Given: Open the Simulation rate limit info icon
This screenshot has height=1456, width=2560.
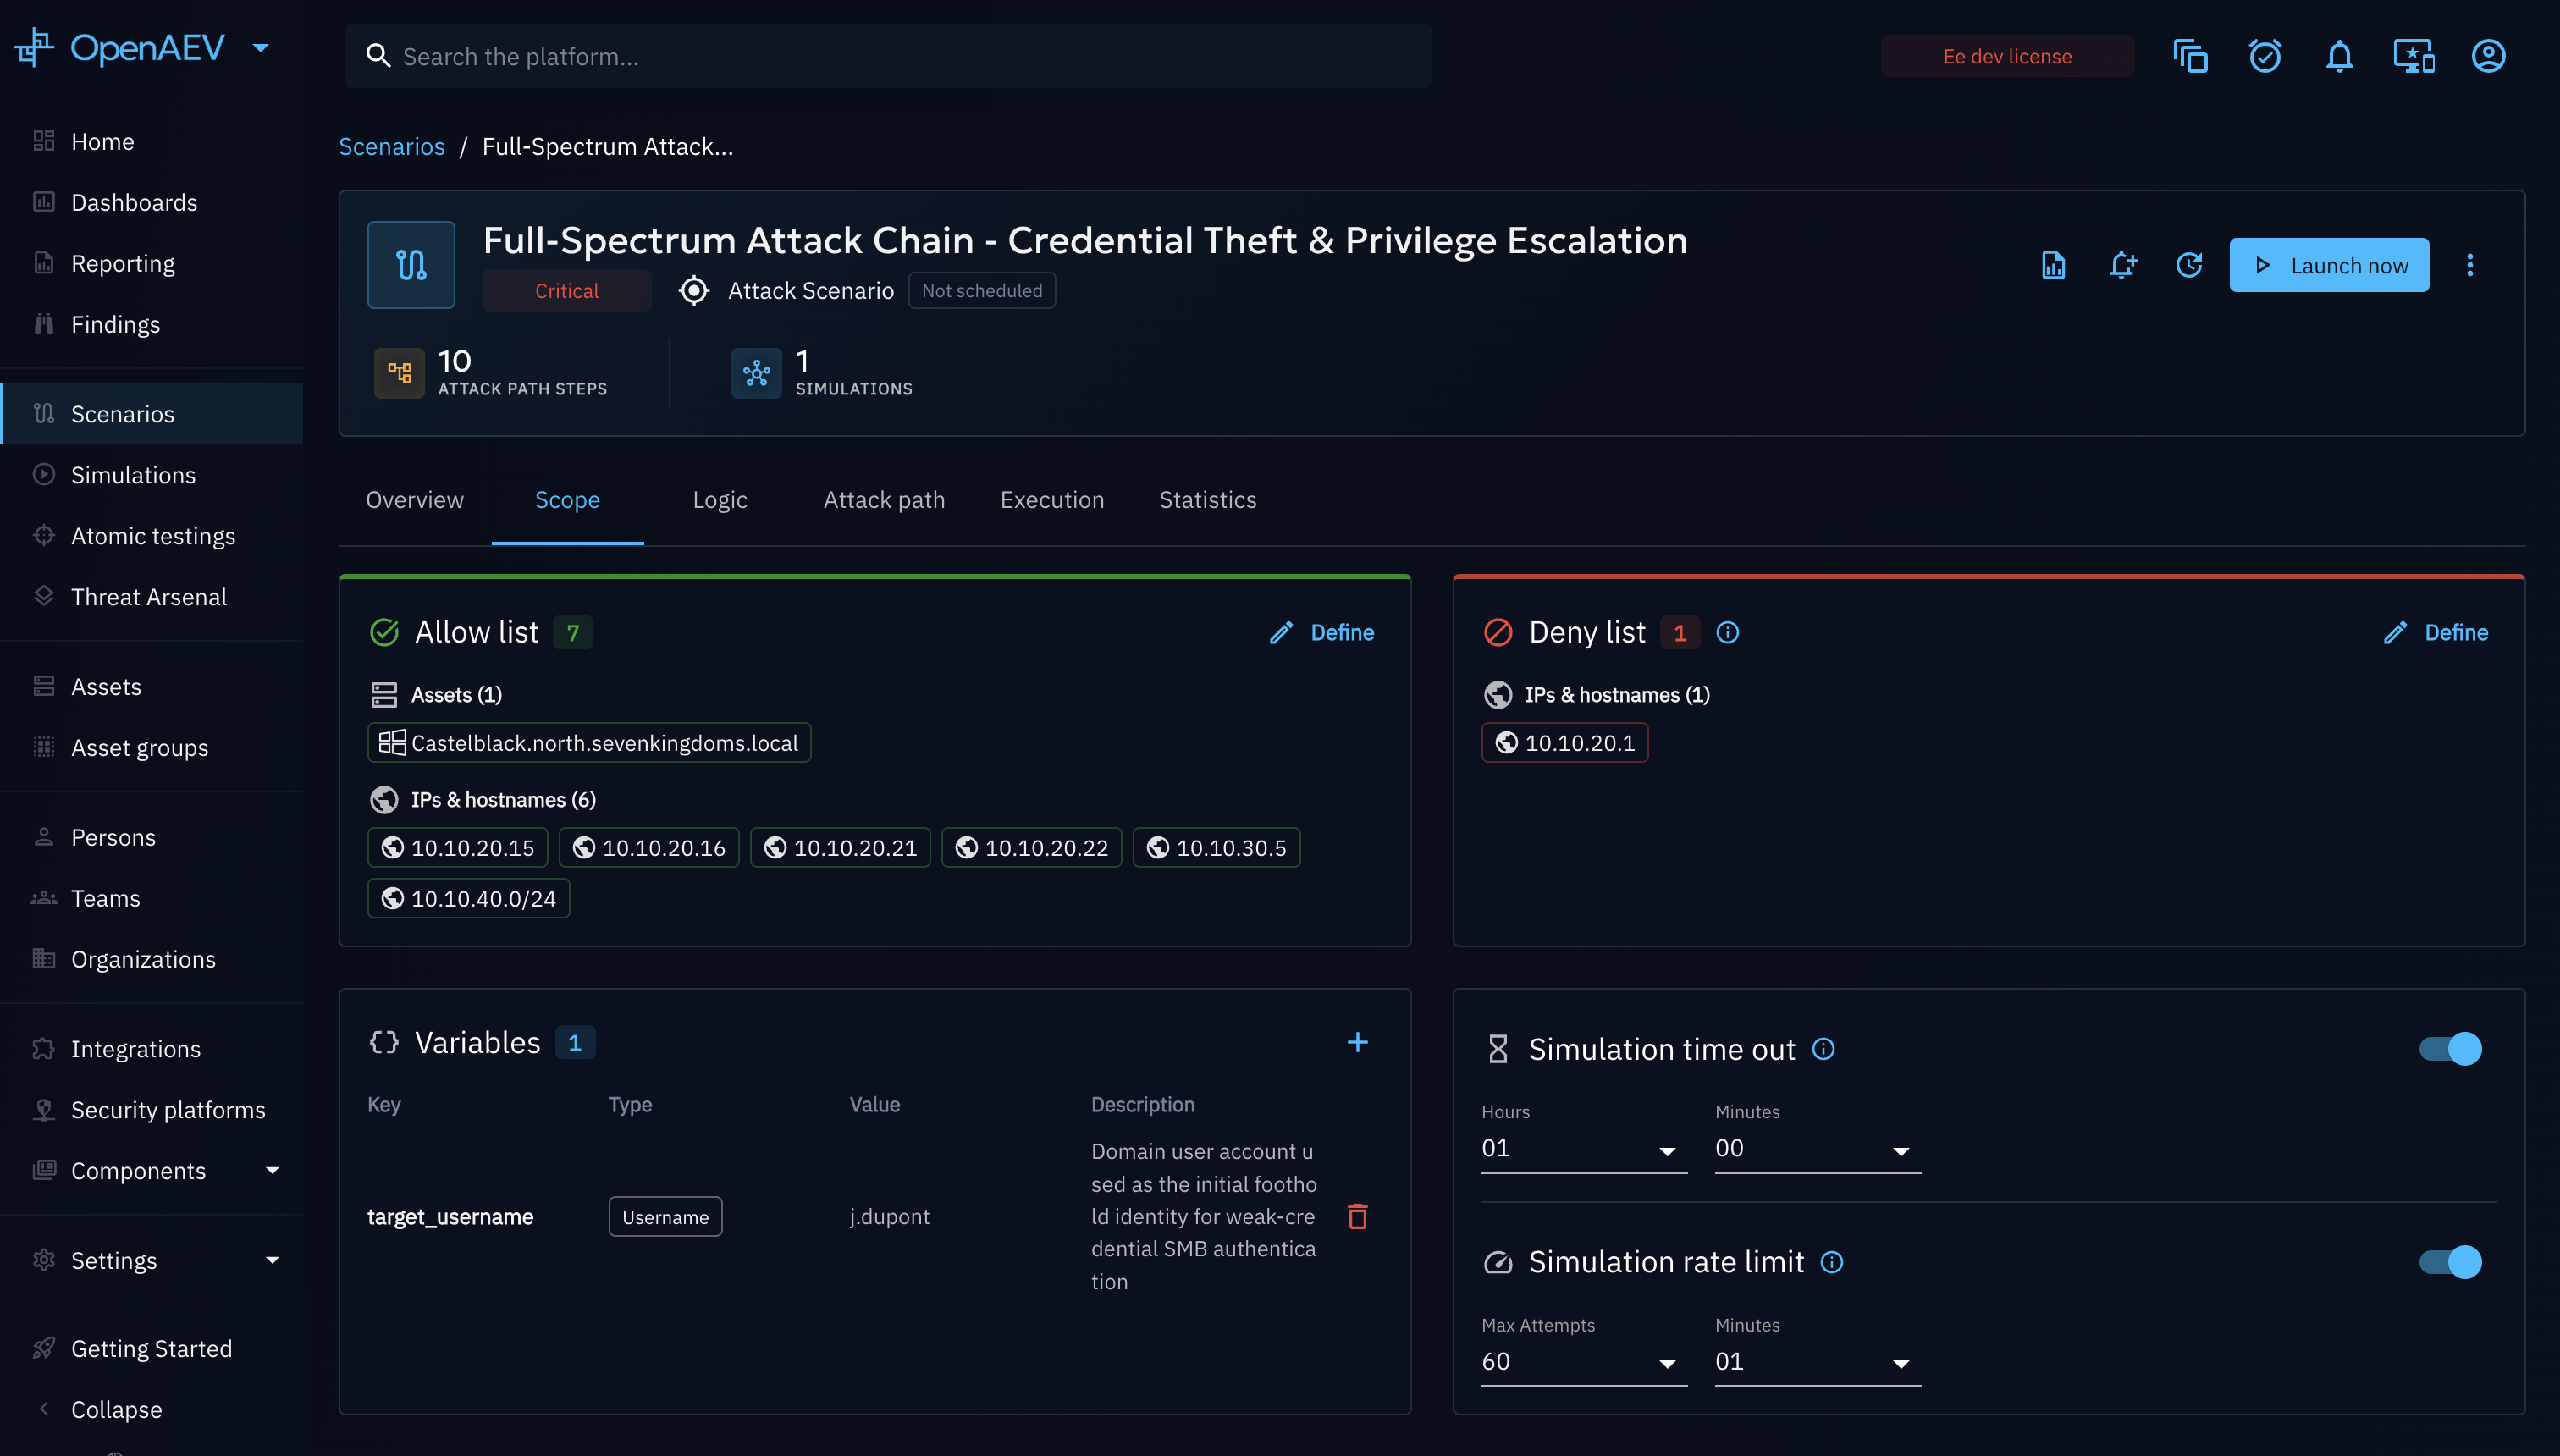Looking at the screenshot, I should tap(1831, 1262).
